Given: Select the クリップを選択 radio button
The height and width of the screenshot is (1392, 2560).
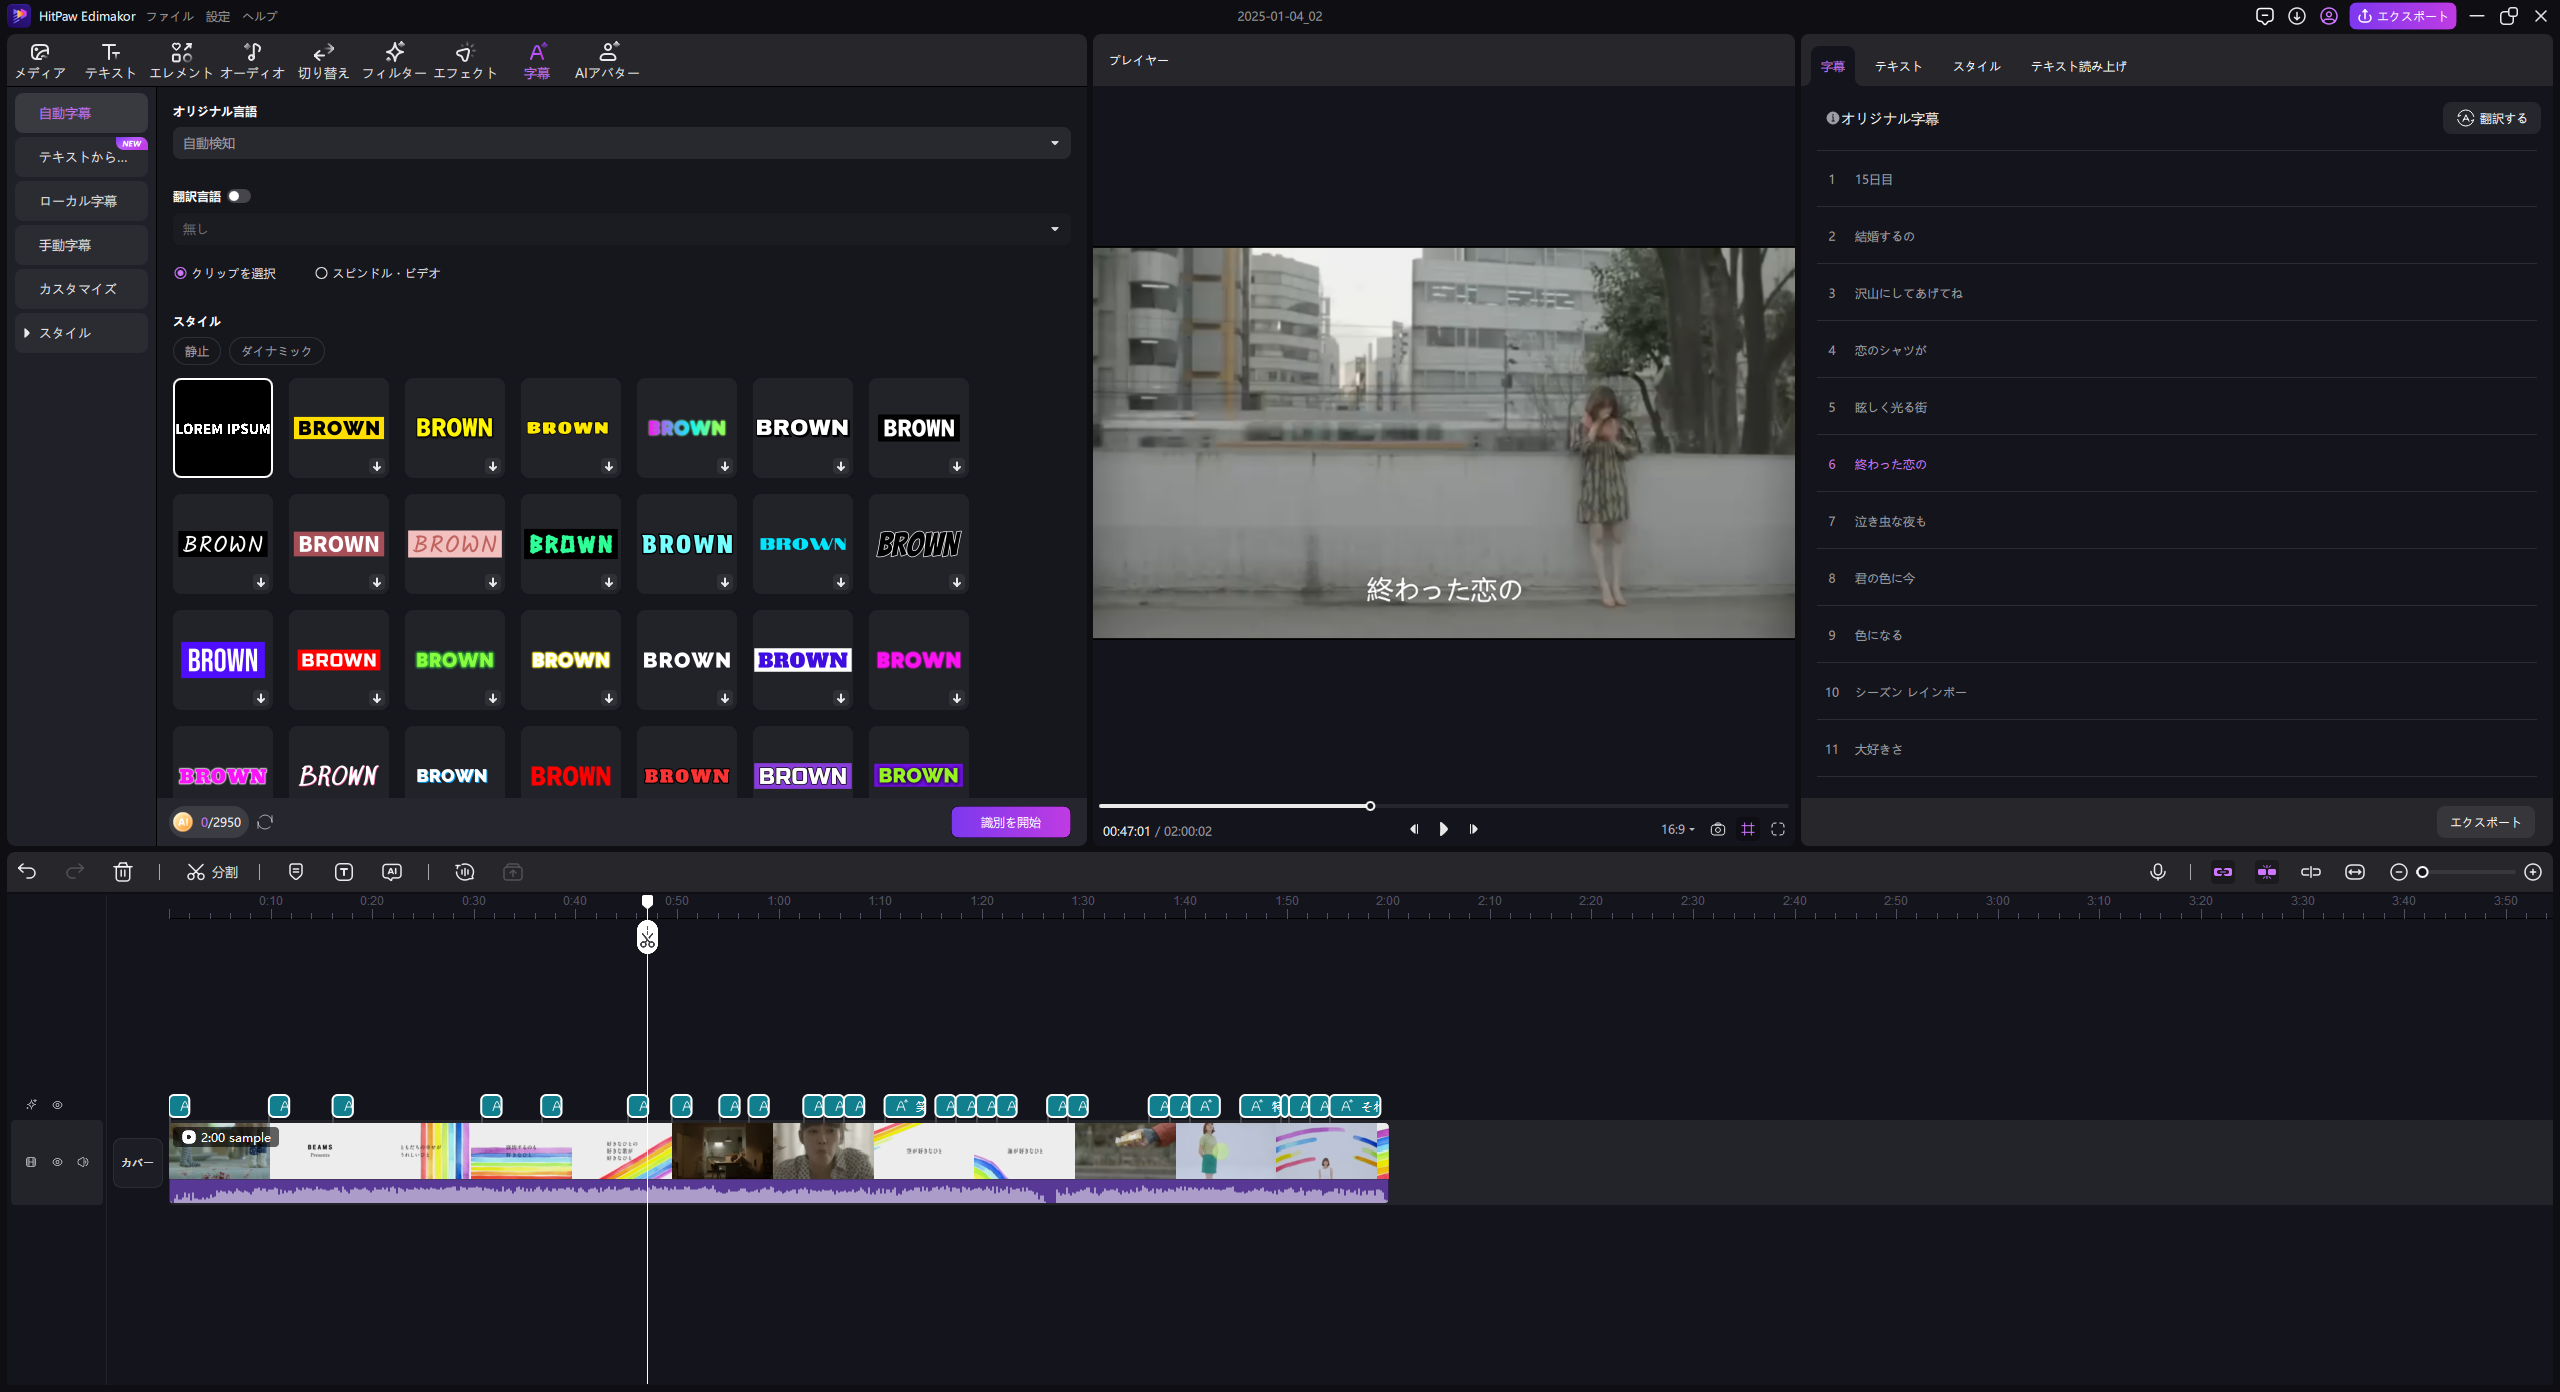Looking at the screenshot, I should 181,273.
